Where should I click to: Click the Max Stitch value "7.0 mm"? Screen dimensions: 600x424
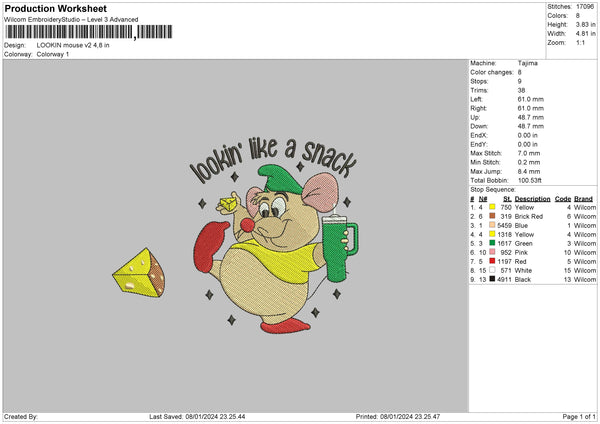pos(529,153)
